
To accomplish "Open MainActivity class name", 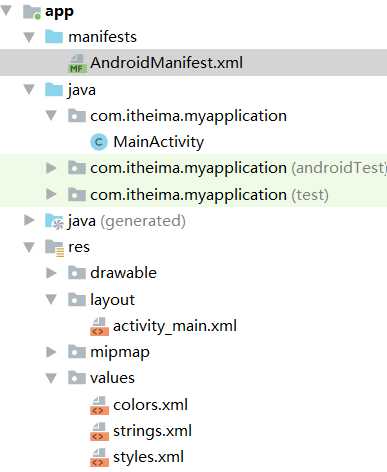I will (158, 142).
